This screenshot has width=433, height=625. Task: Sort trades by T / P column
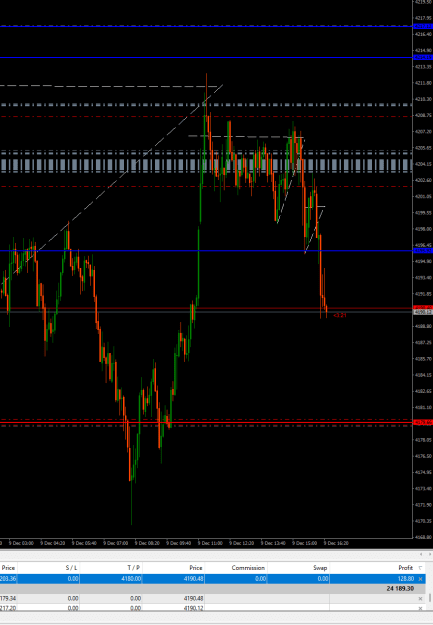click(134, 568)
